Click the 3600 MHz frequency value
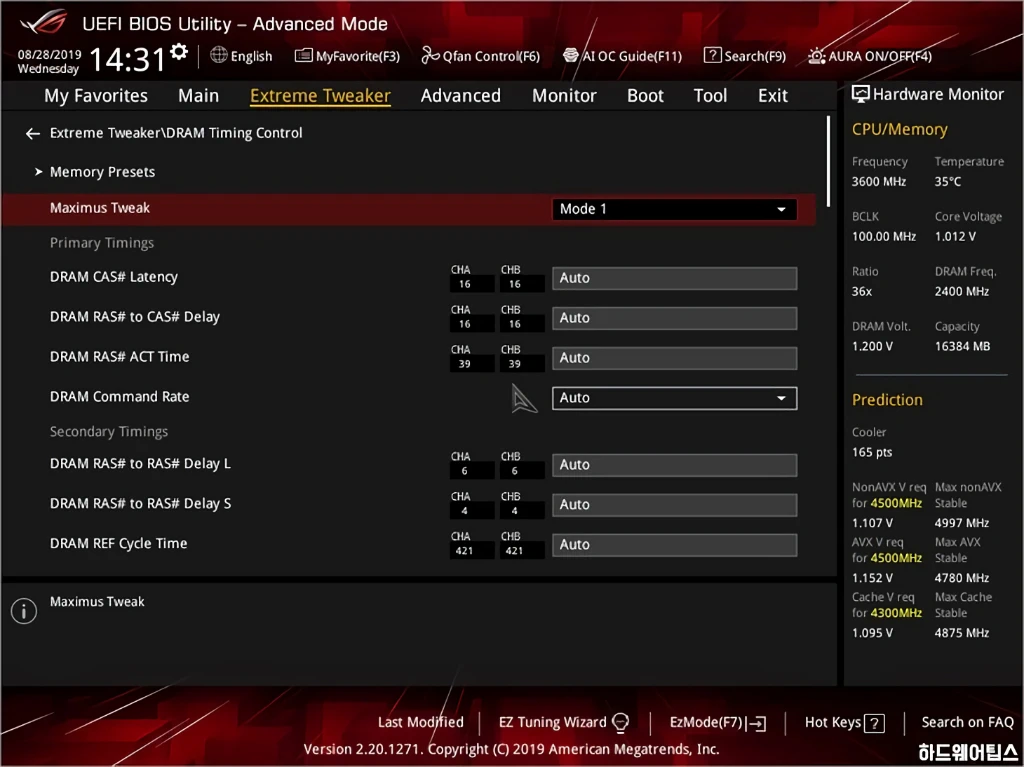This screenshot has height=767, width=1024. pyautogui.click(x=878, y=182)
